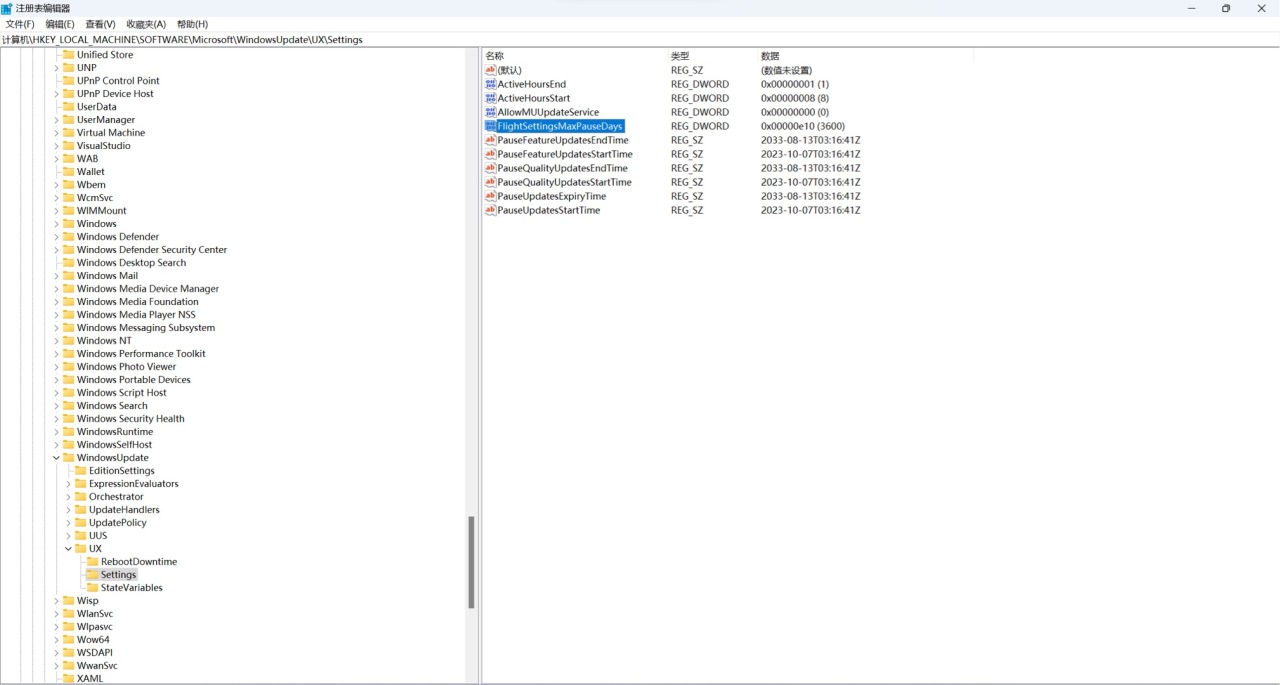The image size is (1280, 685).
Task: Select the WindowsSelfHost key
Action: pyautogui.click(x=114, y=445)
